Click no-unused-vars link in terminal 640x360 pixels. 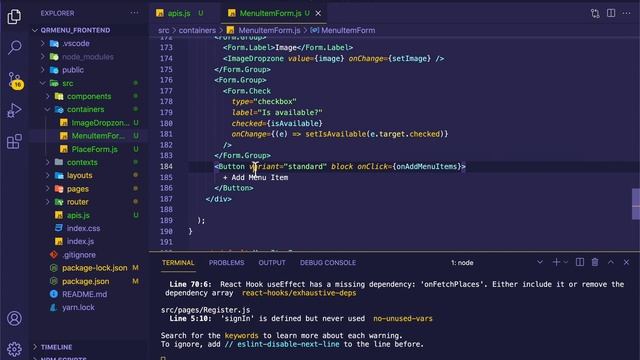402,319
